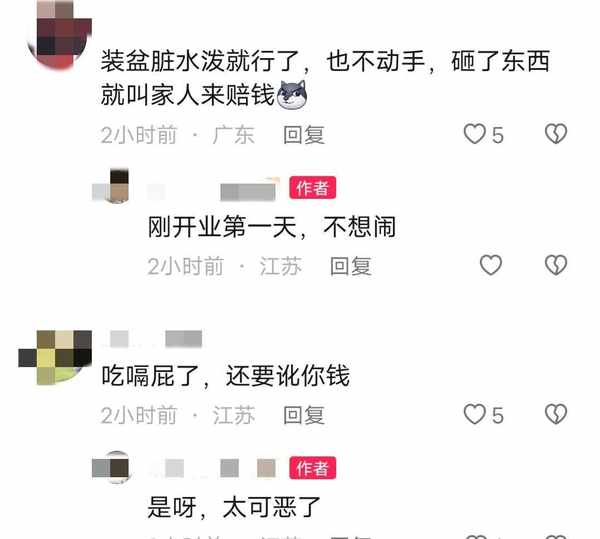
Task: Open the blurred author username above 刚开业第一天
Action: point(213,191)
